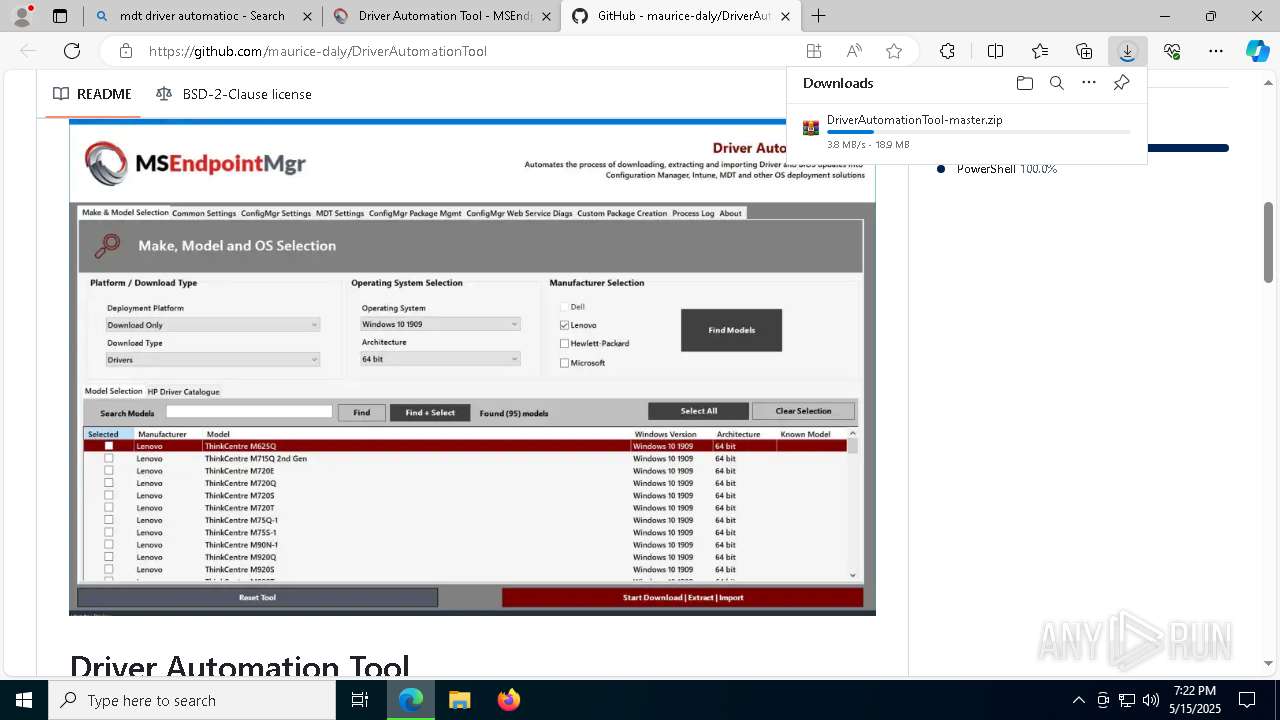Show hidden system tray icons
Viewport: 1280px width, 720px height.
pos(1078,700)
